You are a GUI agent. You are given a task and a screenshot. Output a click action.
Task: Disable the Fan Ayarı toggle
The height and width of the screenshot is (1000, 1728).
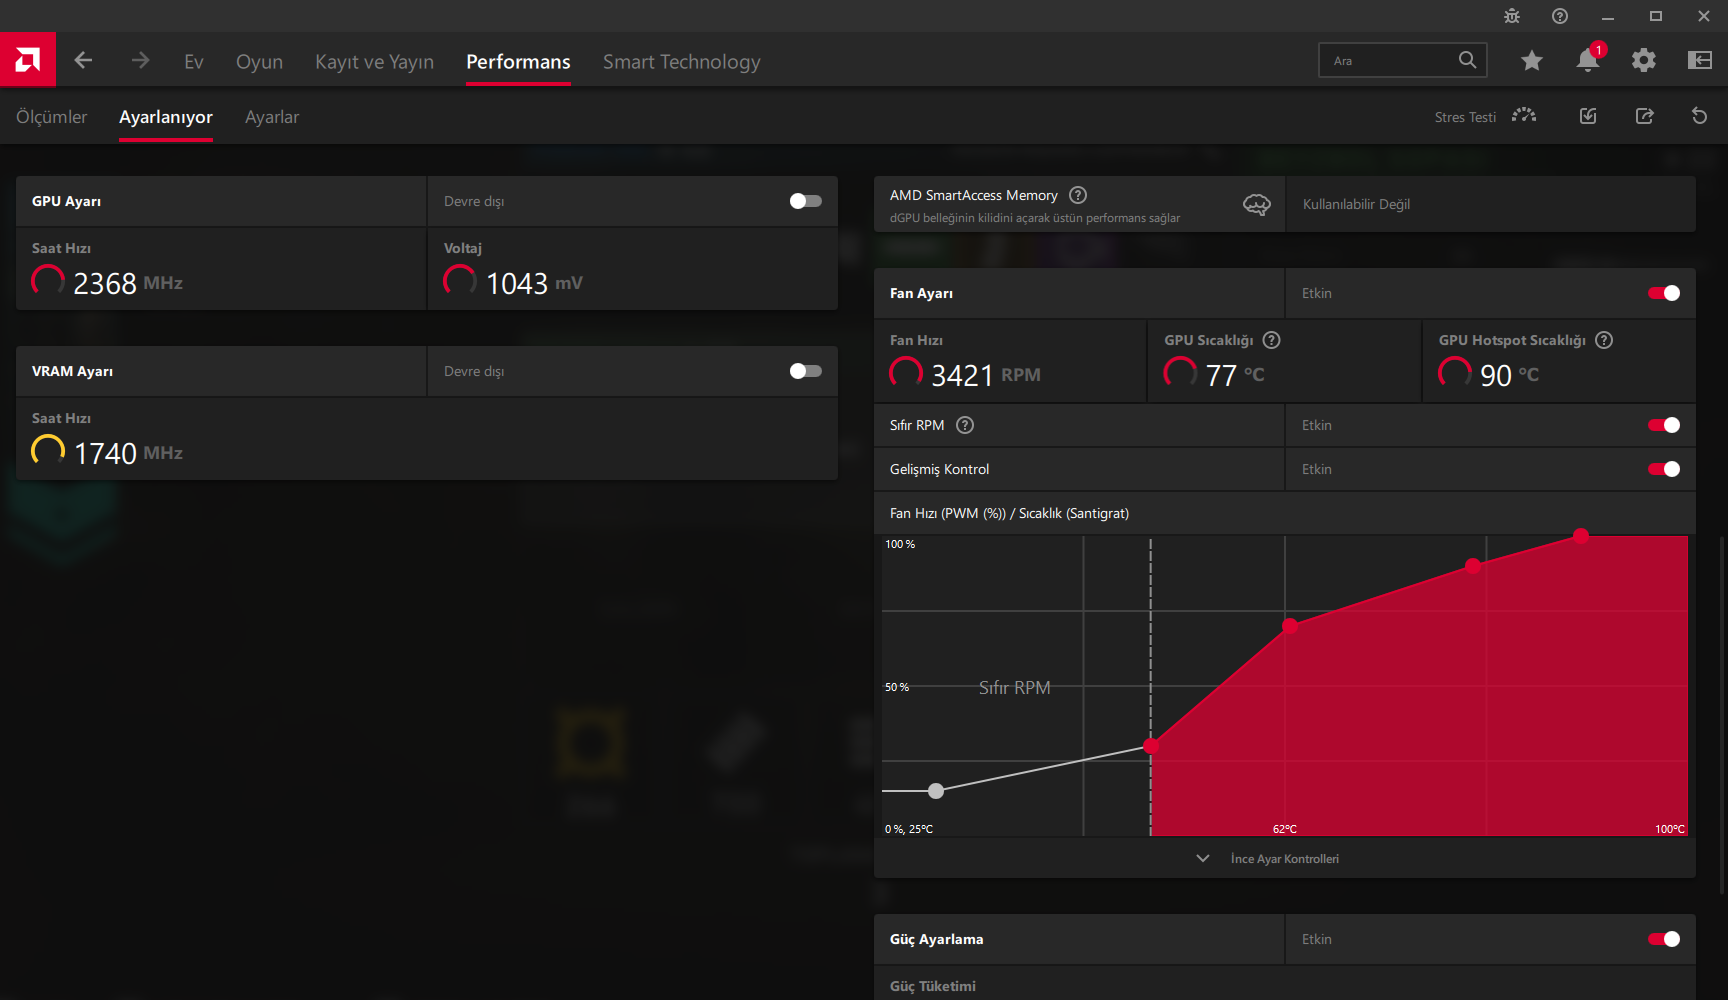coord(1664,293)
